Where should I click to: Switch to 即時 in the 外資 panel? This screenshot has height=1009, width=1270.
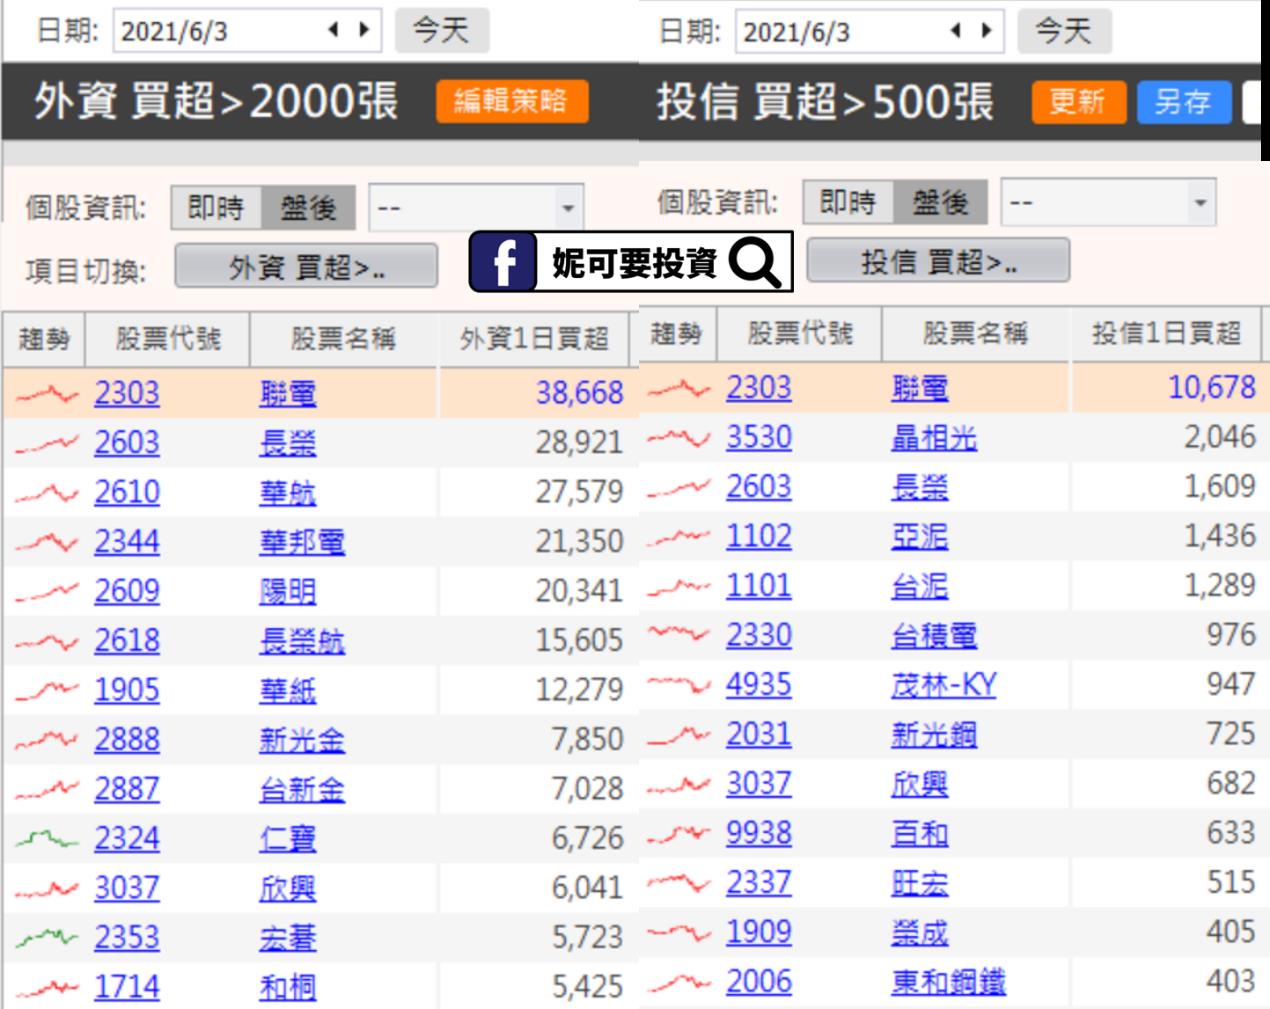coord(216,208)
